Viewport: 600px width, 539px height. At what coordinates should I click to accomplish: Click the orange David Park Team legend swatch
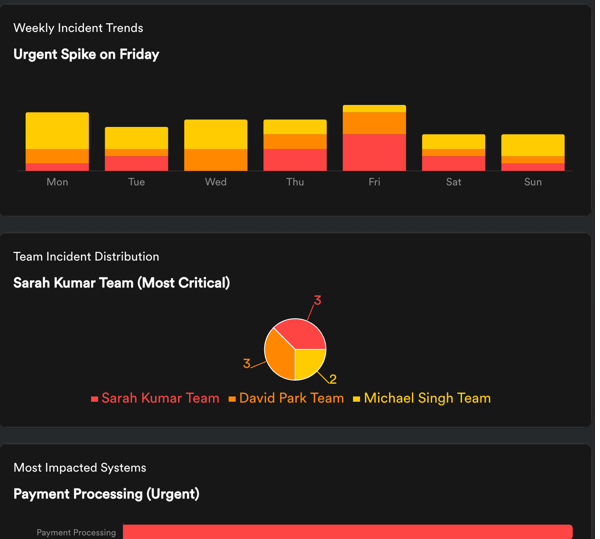tap(233, 399)
